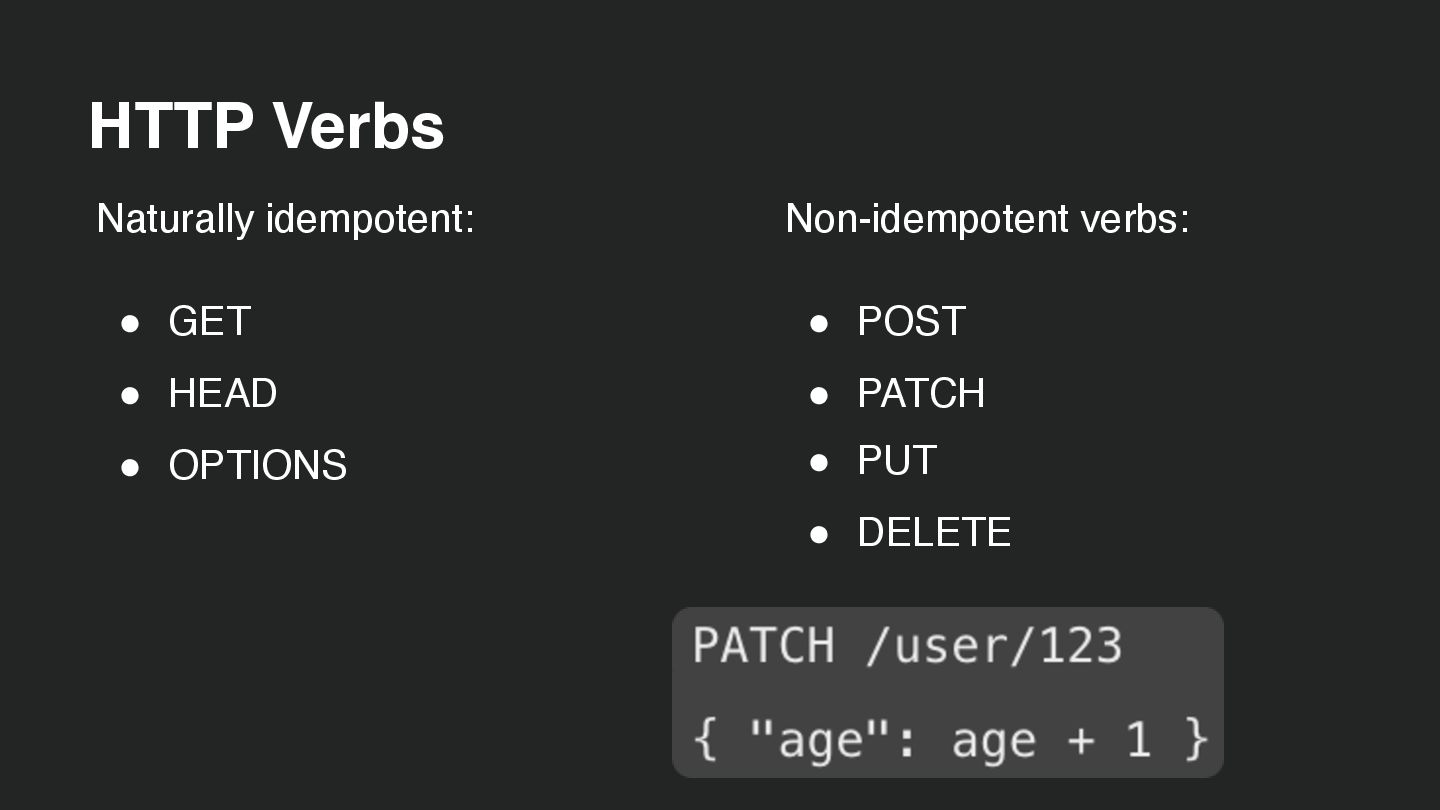
Task: Click the OPTIONS list item text
Action: point(257,466)
